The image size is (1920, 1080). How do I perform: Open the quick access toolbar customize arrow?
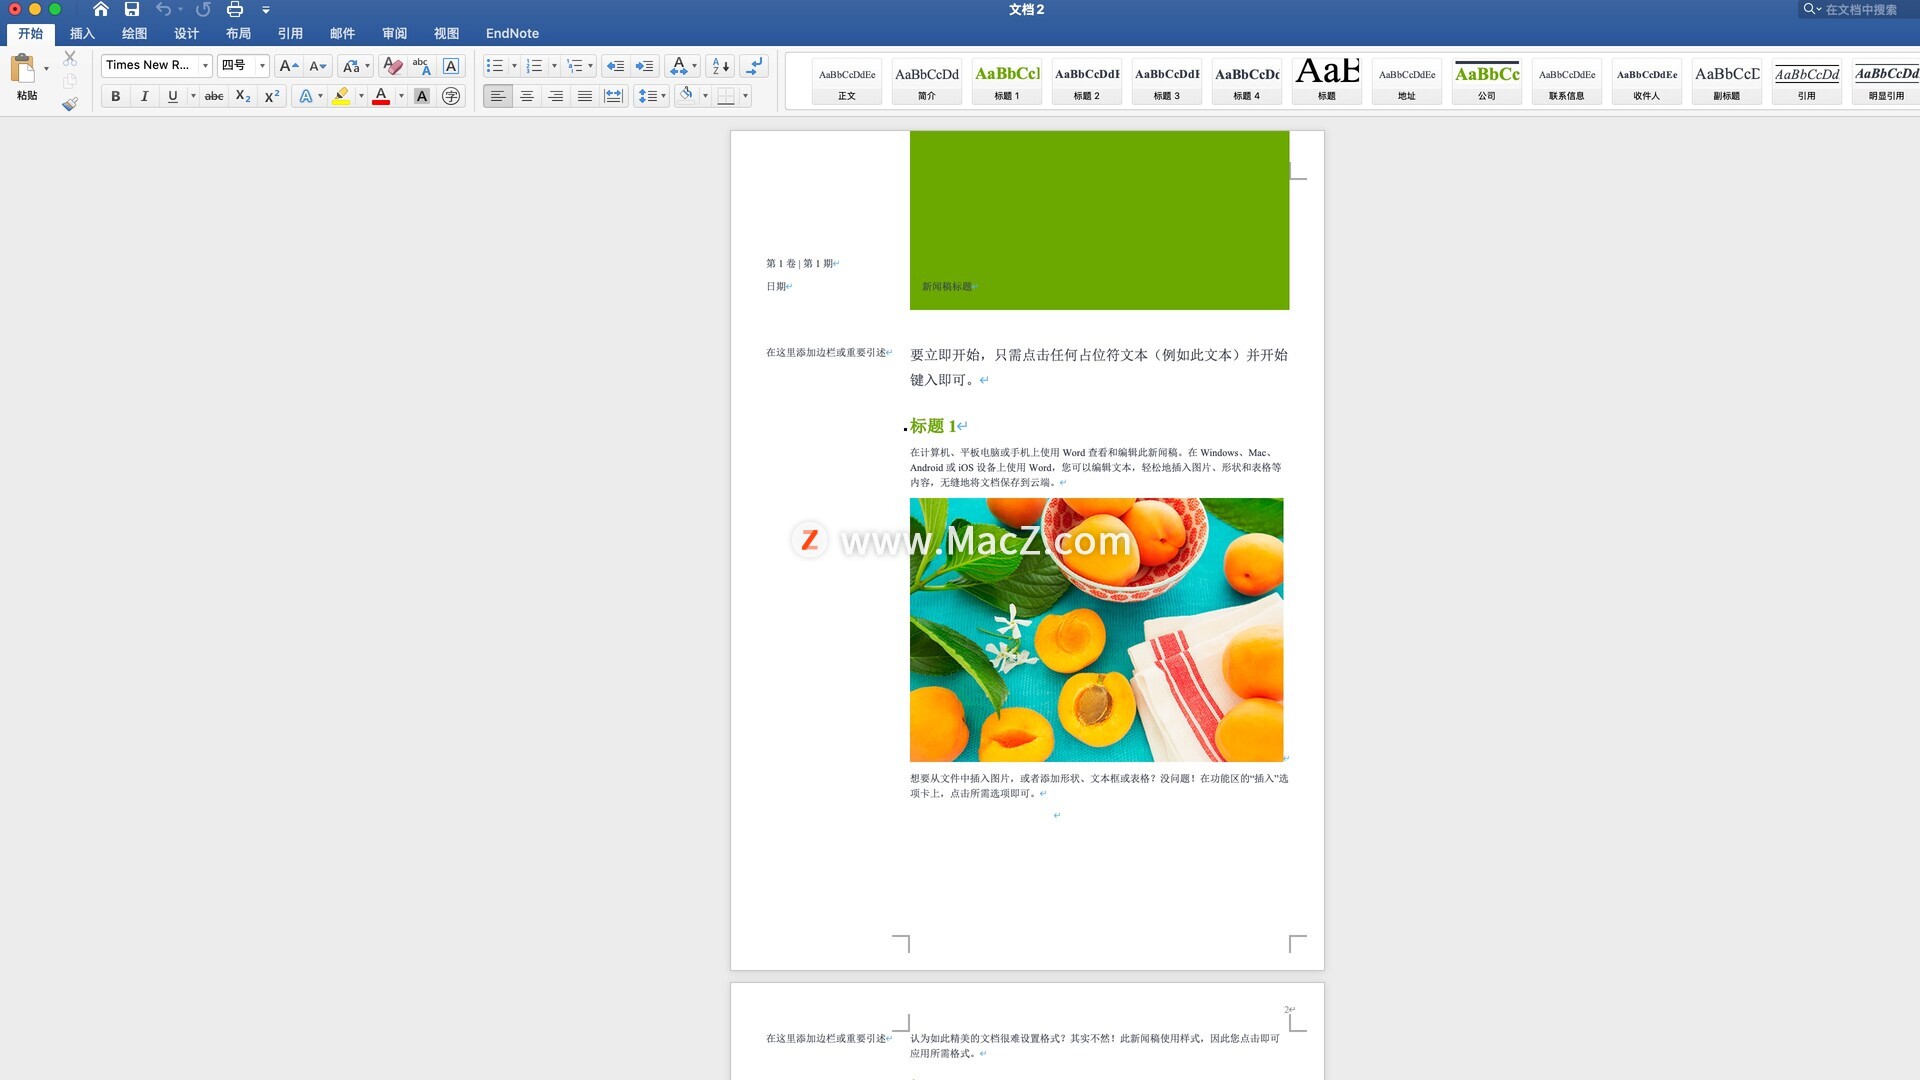point(266,10)
